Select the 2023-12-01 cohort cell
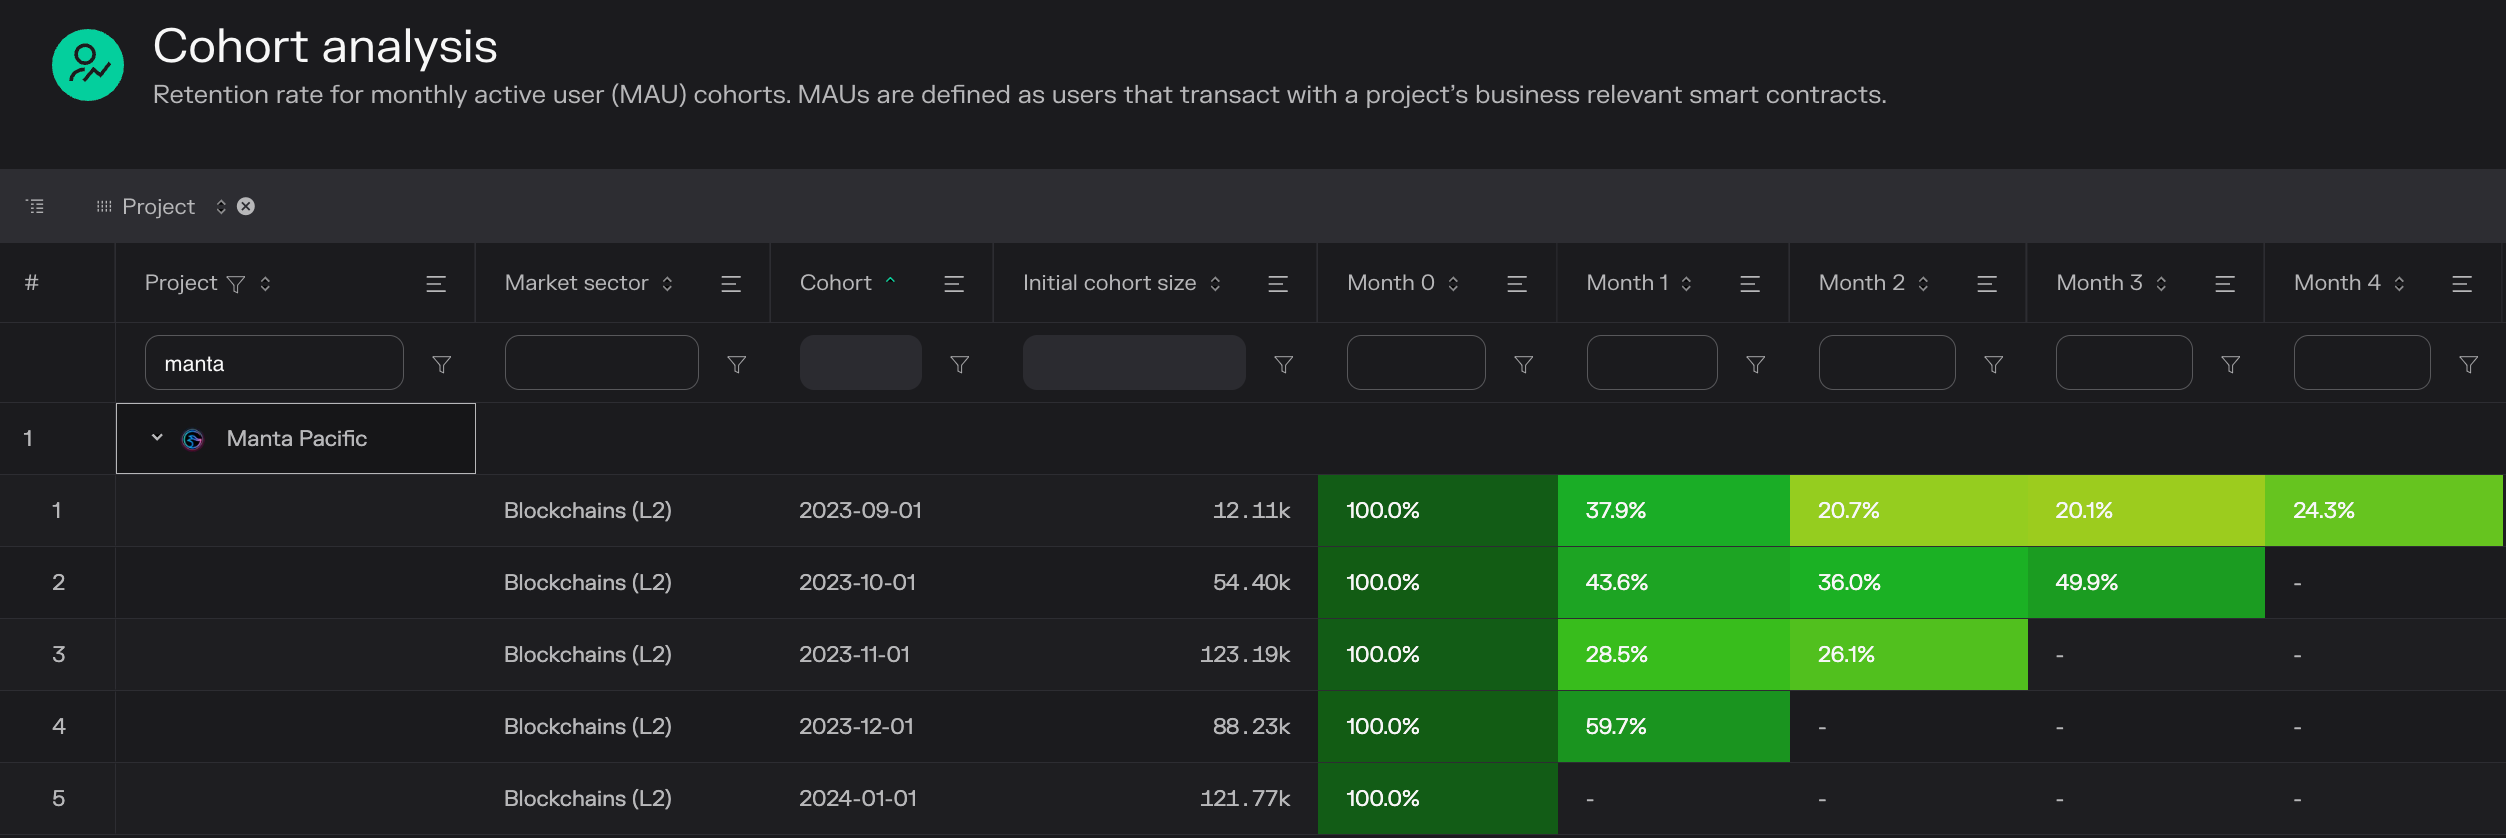 (x=881, y=726)
